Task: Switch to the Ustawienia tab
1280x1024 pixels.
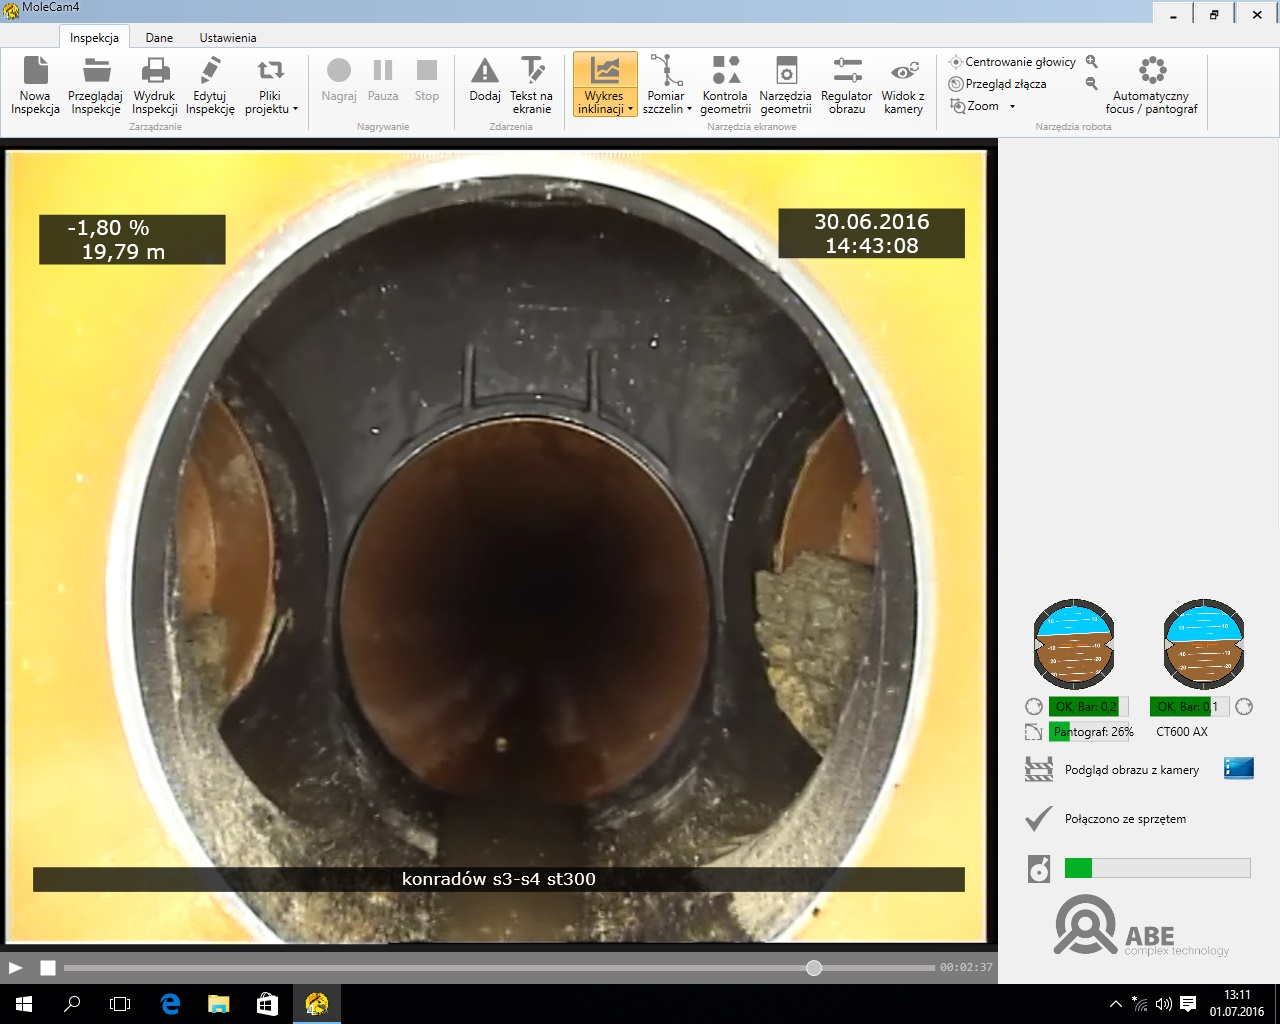Action: point(228,38)
